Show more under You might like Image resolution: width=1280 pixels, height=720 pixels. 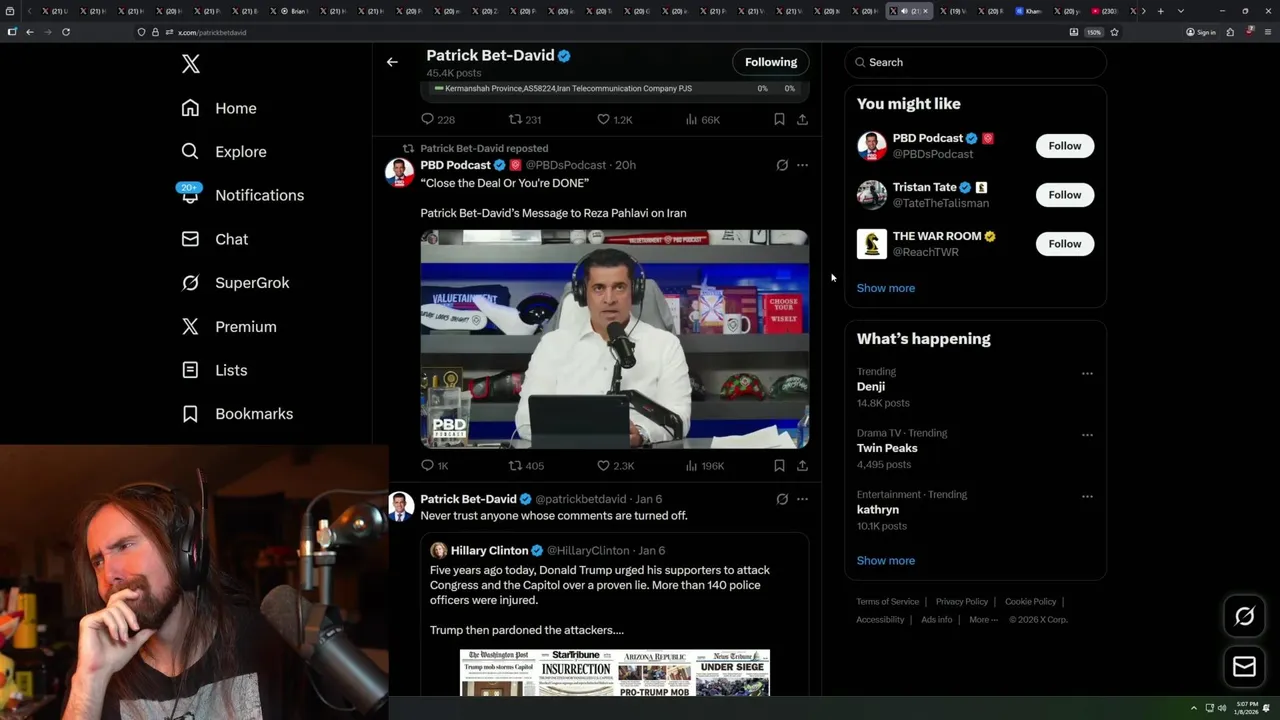coord(886,288)
